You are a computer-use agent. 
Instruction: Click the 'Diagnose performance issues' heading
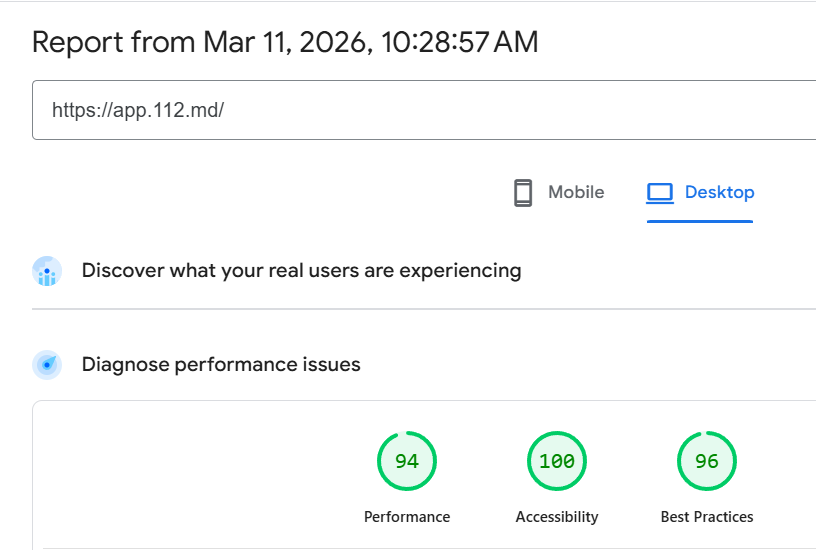point(220,364)
